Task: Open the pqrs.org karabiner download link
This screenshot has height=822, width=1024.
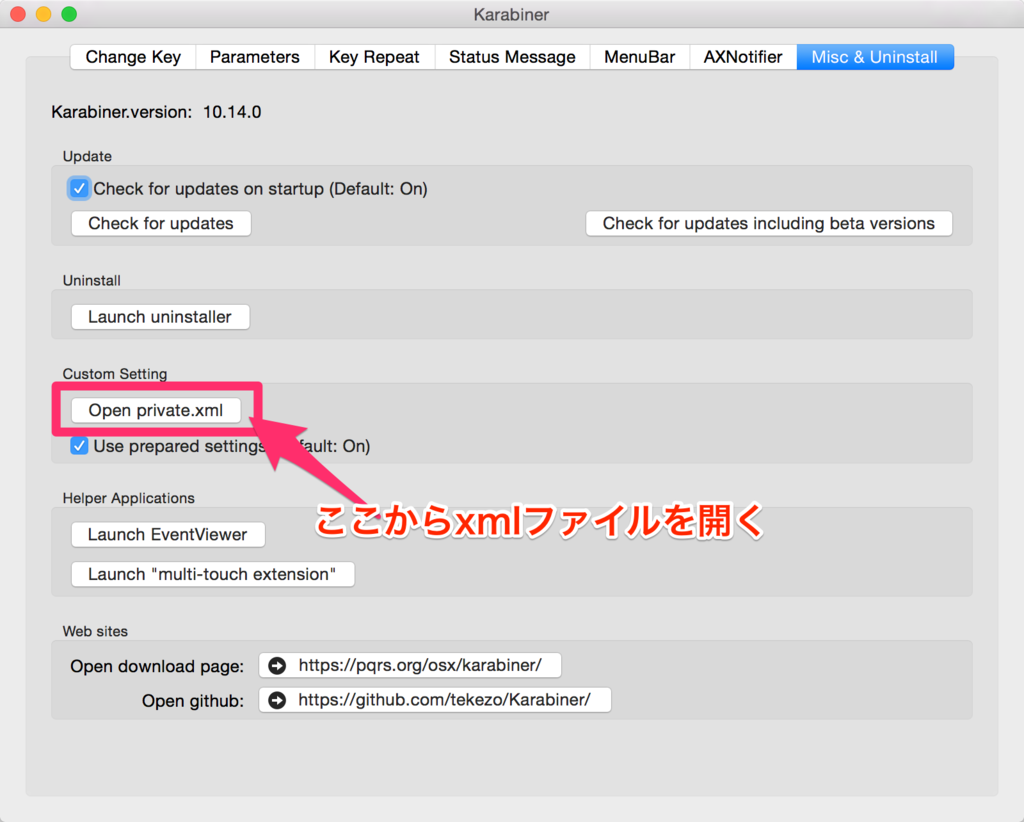Action: pos(409,665)
